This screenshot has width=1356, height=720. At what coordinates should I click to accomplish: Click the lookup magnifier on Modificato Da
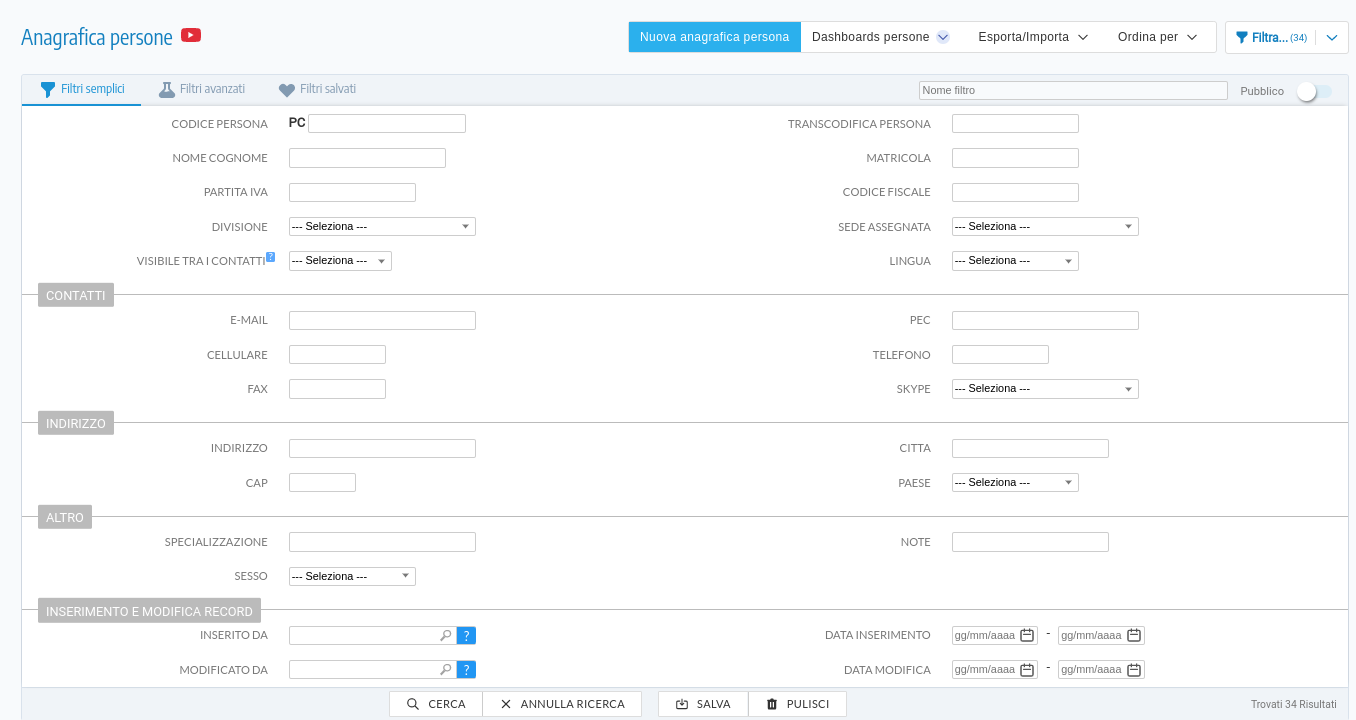pos(445,669)
